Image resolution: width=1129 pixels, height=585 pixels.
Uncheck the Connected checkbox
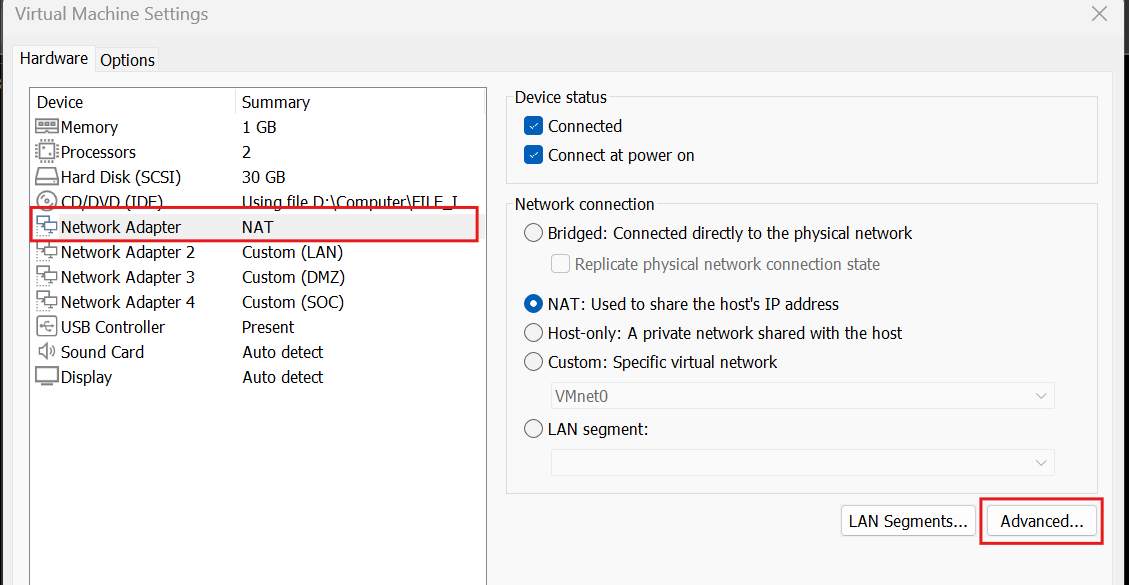[x=533, y=126]
